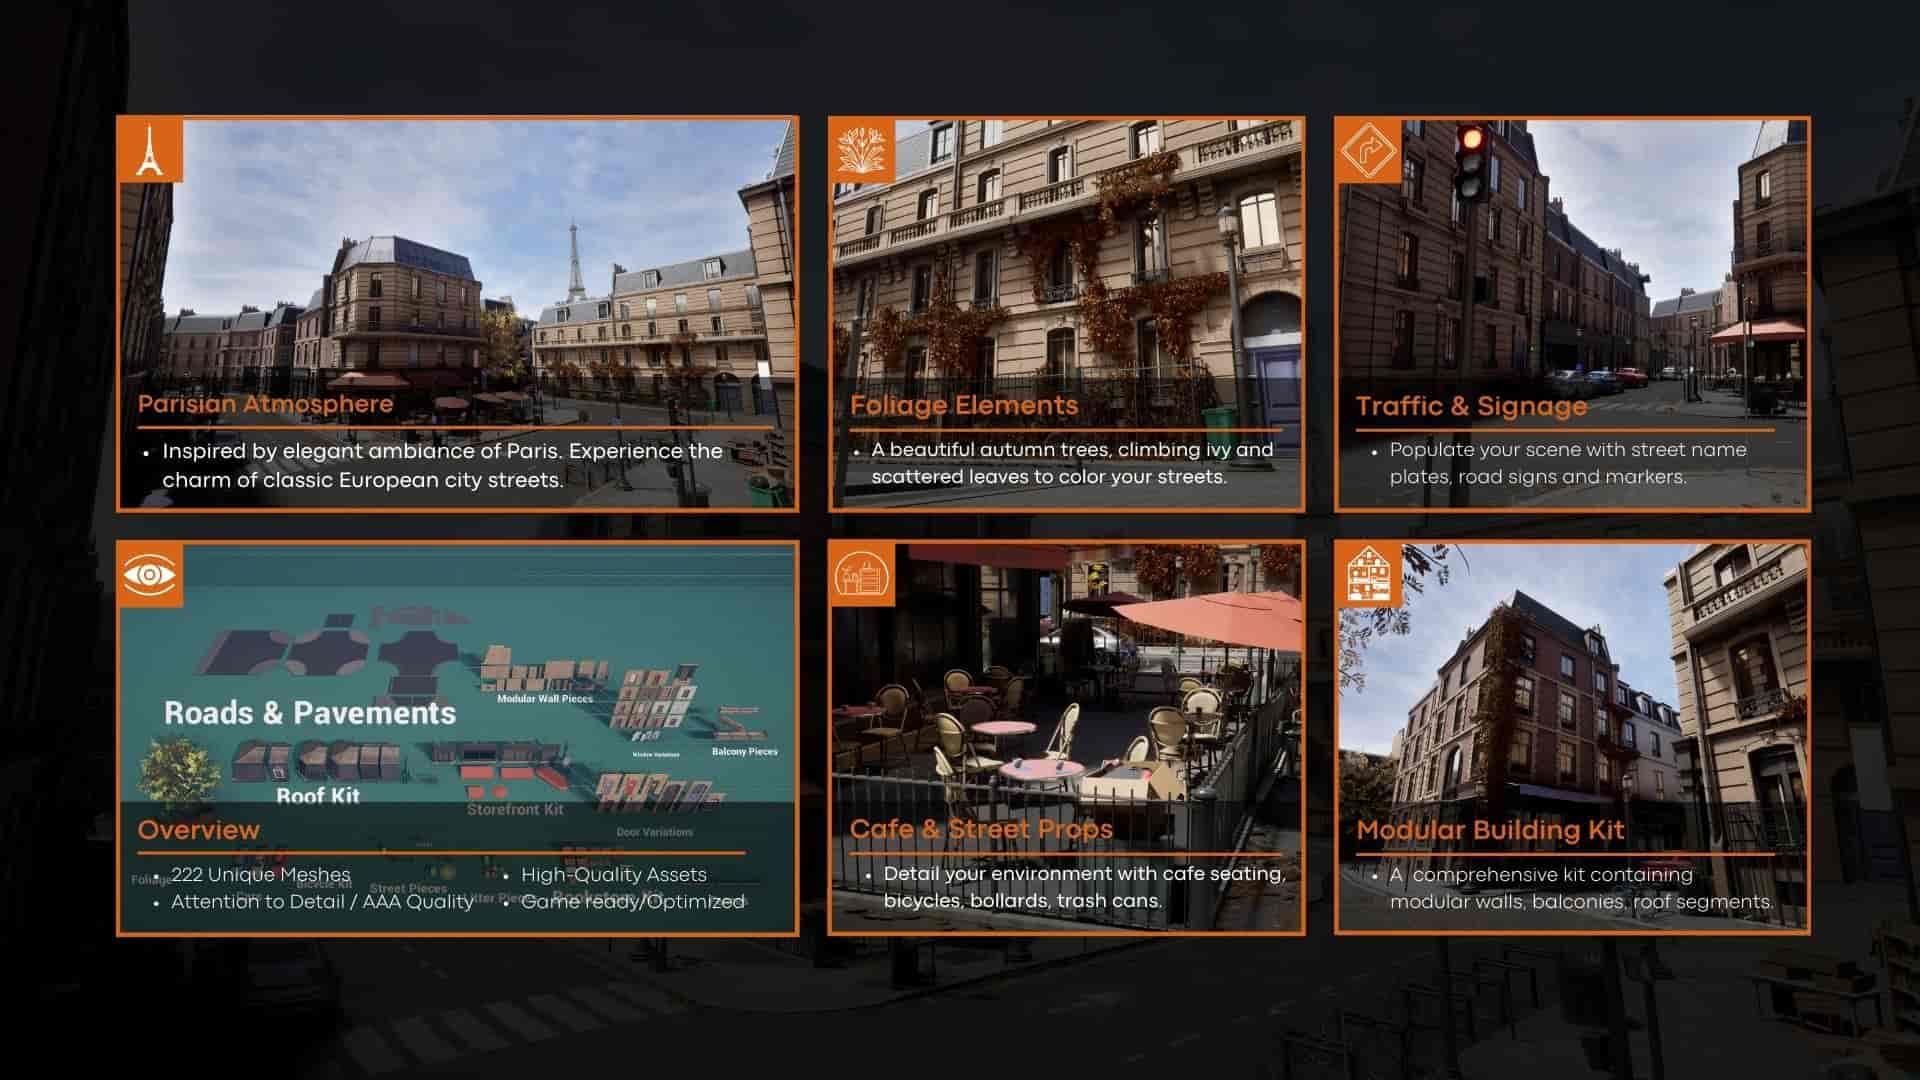Click the "Storefront Kit" label in Overview image
Image resolution: width=1920 pixels, height=1080 pixels.
click(x=515, y=809)
